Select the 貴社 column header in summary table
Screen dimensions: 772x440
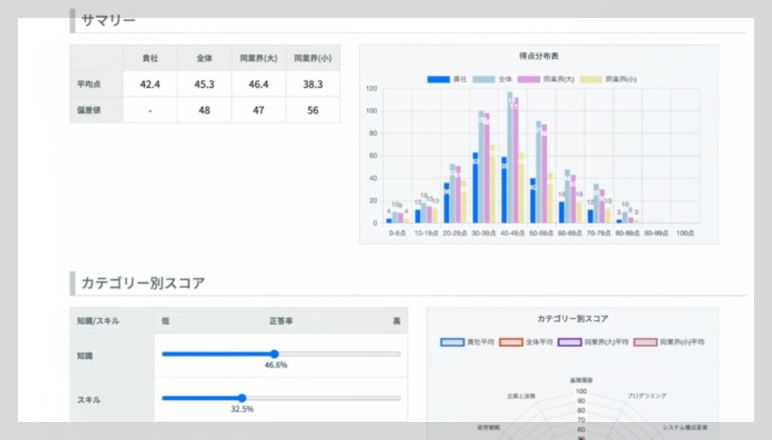[150, 58]
